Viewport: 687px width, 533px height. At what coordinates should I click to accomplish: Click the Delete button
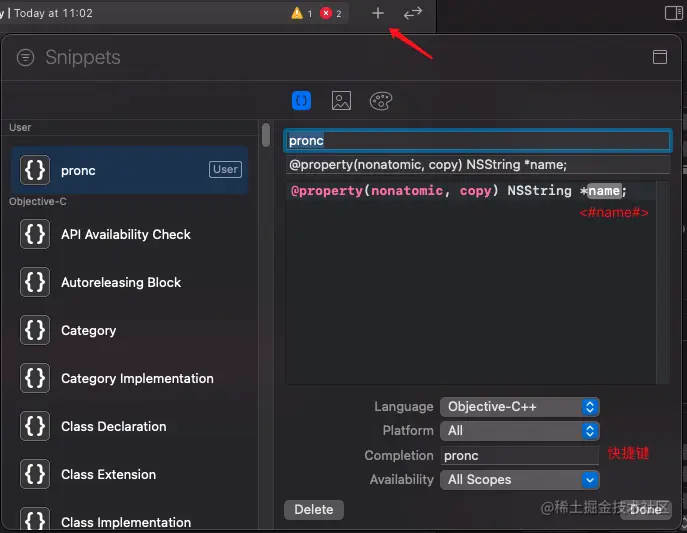pos(314,510)
